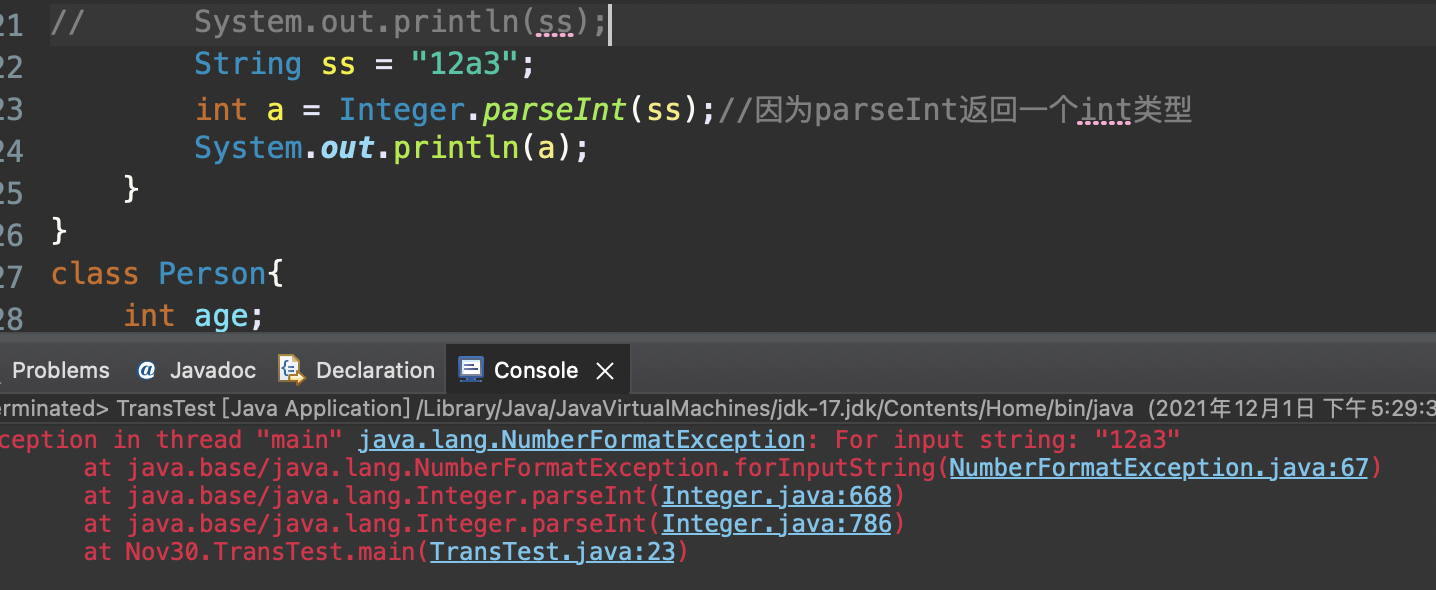Click the Javadoc @ icon
Screen dimensions: 1436x590
click(147, 369)
